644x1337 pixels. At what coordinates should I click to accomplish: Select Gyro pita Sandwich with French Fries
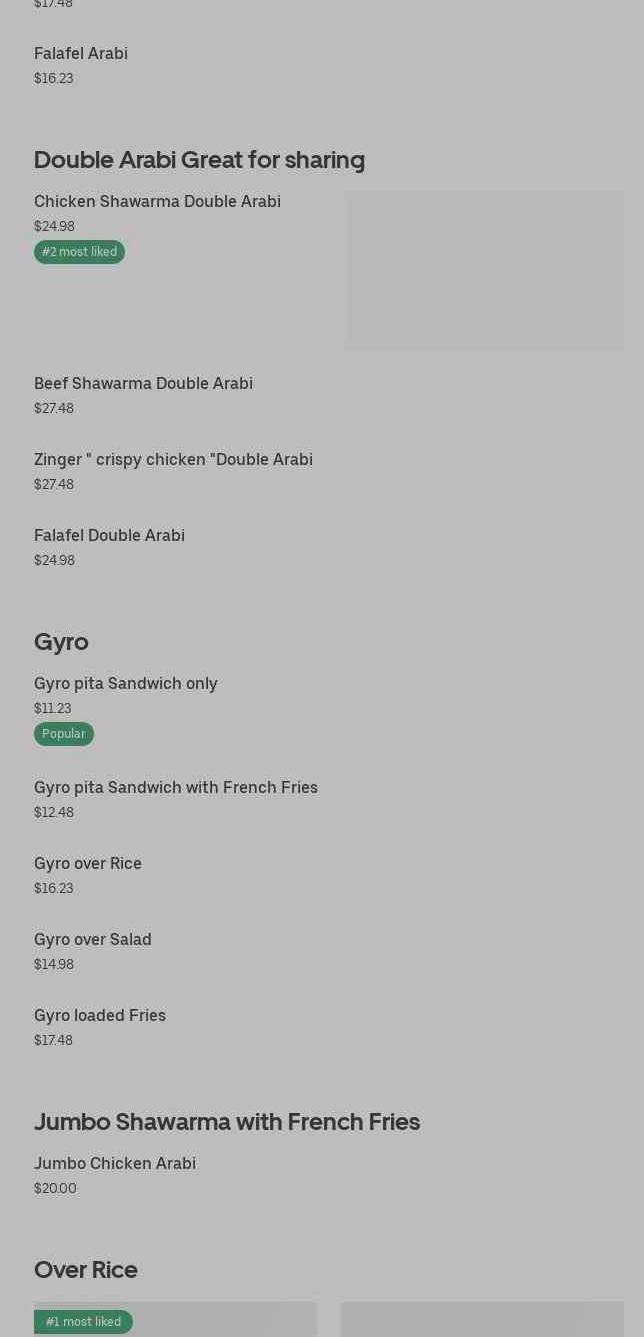click(x=176, y=788)
